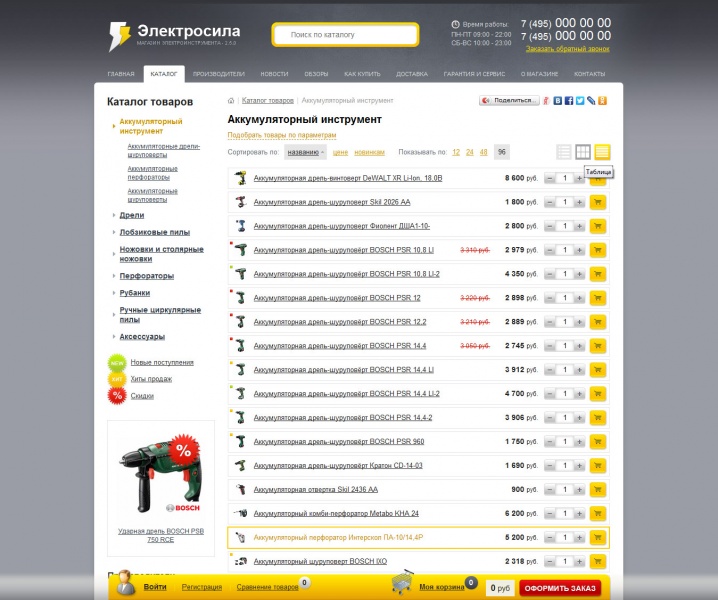Click Заказать обратный звонок link
The width and height of the screenshot is (718, 600).
[567, 49]
